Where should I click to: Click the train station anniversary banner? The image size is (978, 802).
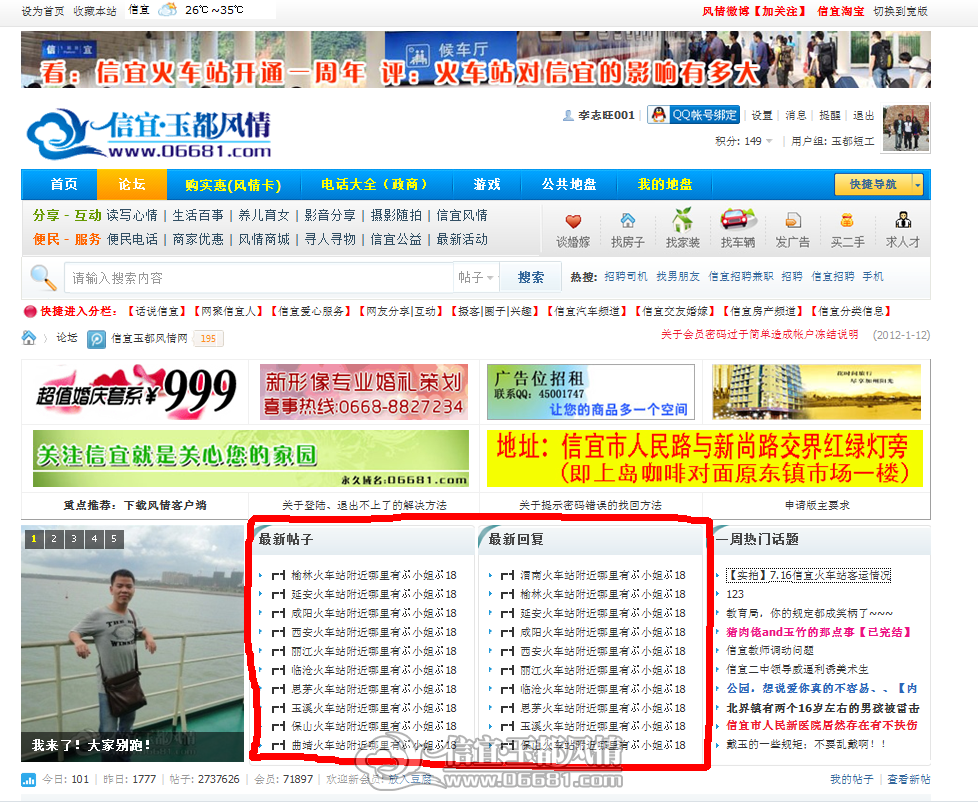(475, 59)
